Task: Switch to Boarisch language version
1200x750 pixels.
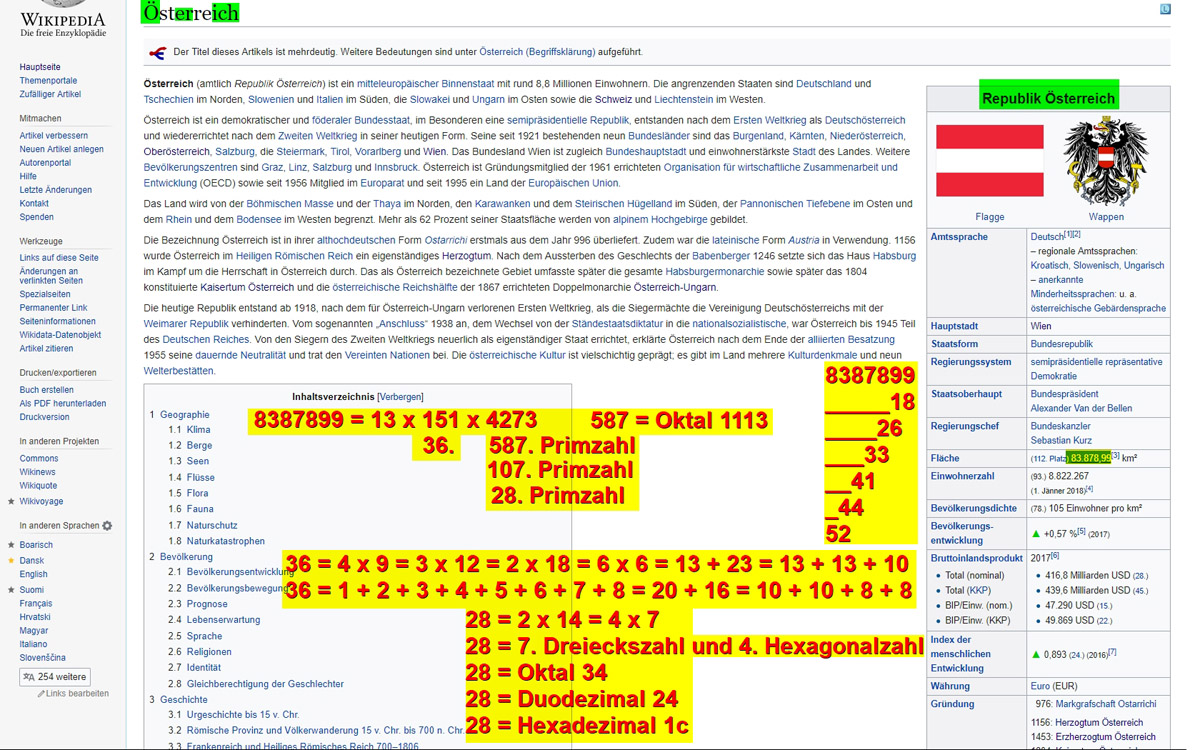Action: (x=36, y=545)
